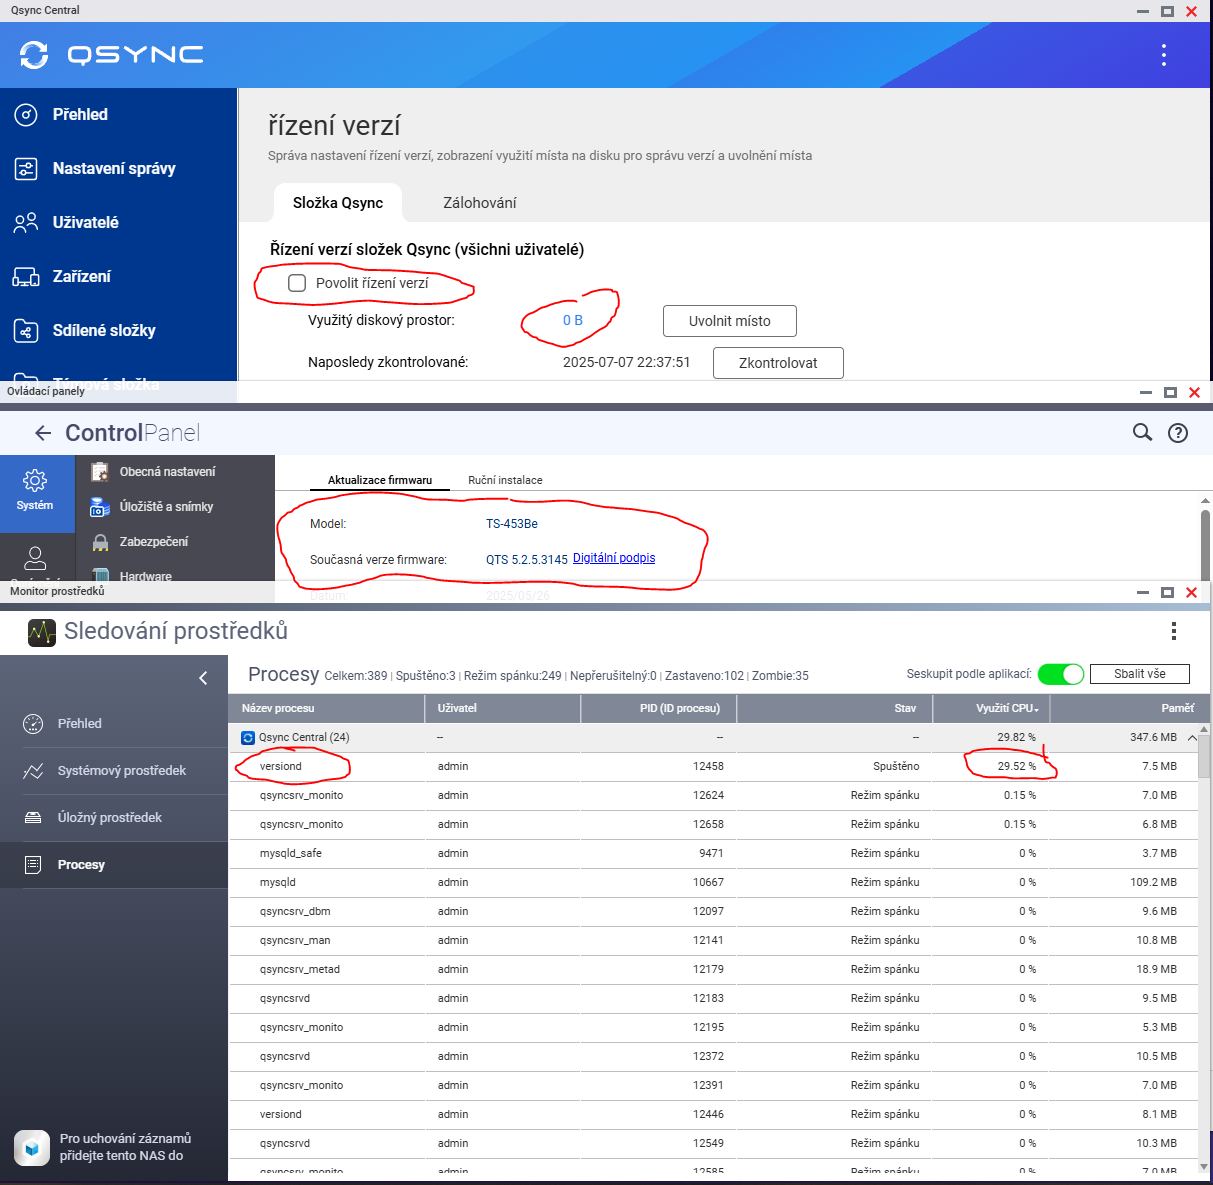Screen dimensions: 1213x1185
Task: Click the Qsync Central group row icon
Action: [248, 738]
